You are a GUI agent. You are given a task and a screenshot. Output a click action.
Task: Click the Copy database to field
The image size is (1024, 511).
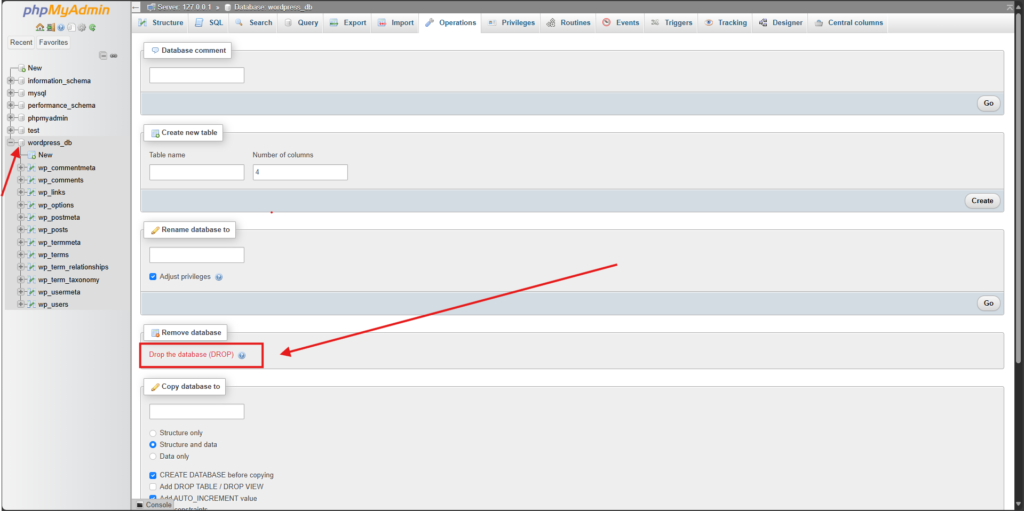[197, 412]
